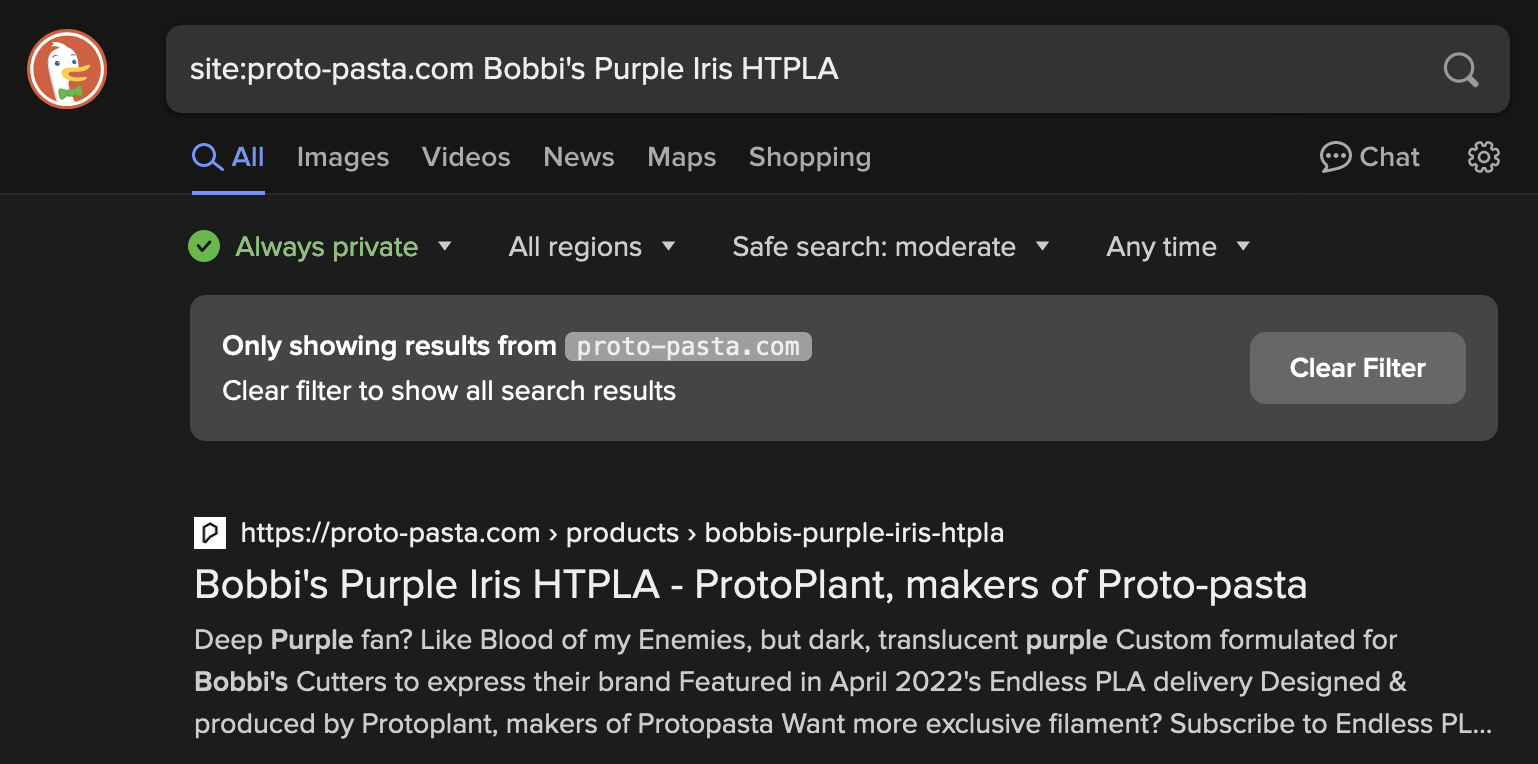Viewport: 1538px width, 764px height.
Task: Open settings via the gear icon
Action: pos(1484,157)
